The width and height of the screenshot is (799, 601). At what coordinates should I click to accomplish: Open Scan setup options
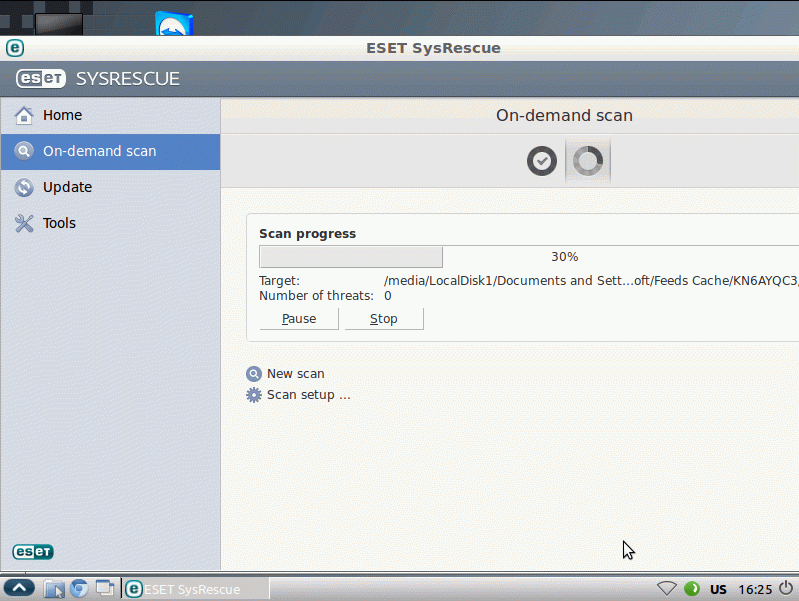[x=309, y=395]
